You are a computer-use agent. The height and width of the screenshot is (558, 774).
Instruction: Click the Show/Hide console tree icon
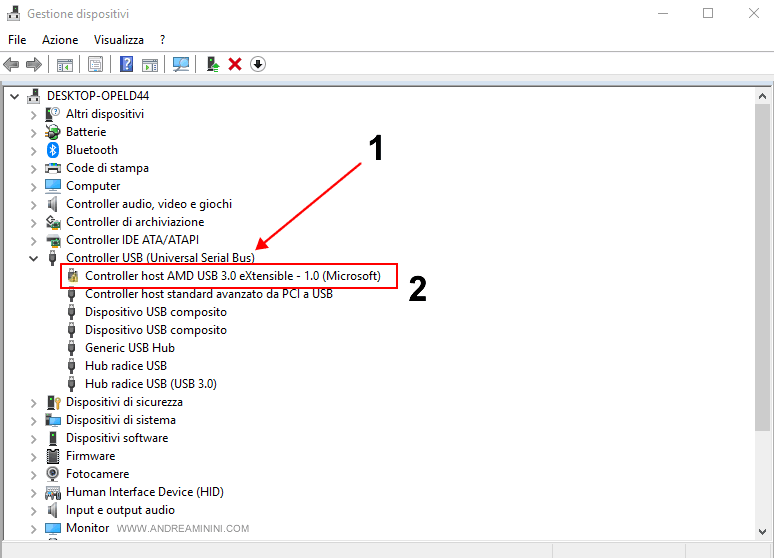pos(64,64)
